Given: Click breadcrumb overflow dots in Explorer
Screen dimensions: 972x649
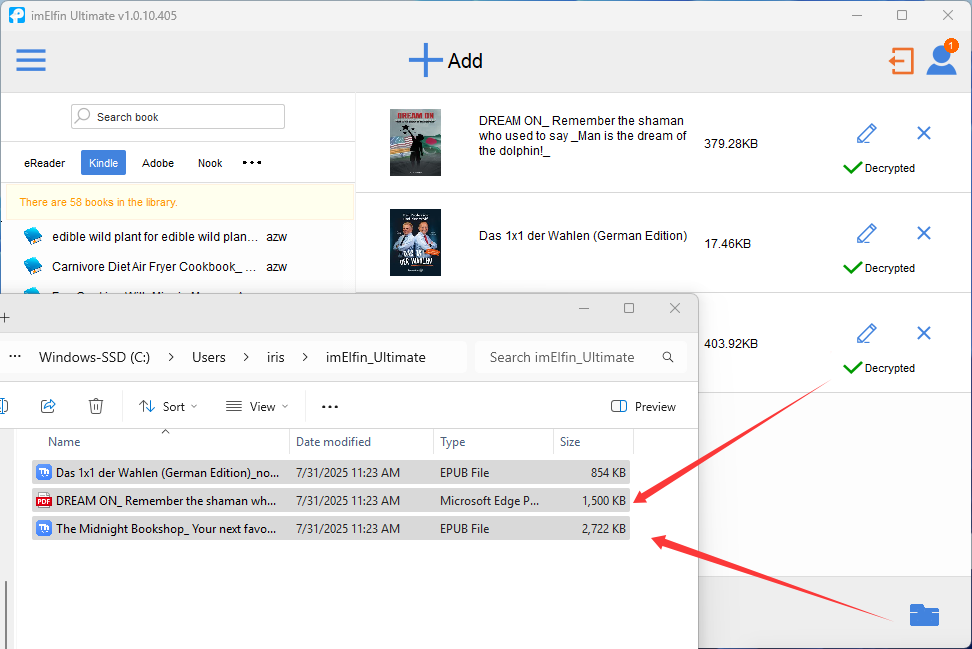Looking at the screenshot, I should 15,356.
